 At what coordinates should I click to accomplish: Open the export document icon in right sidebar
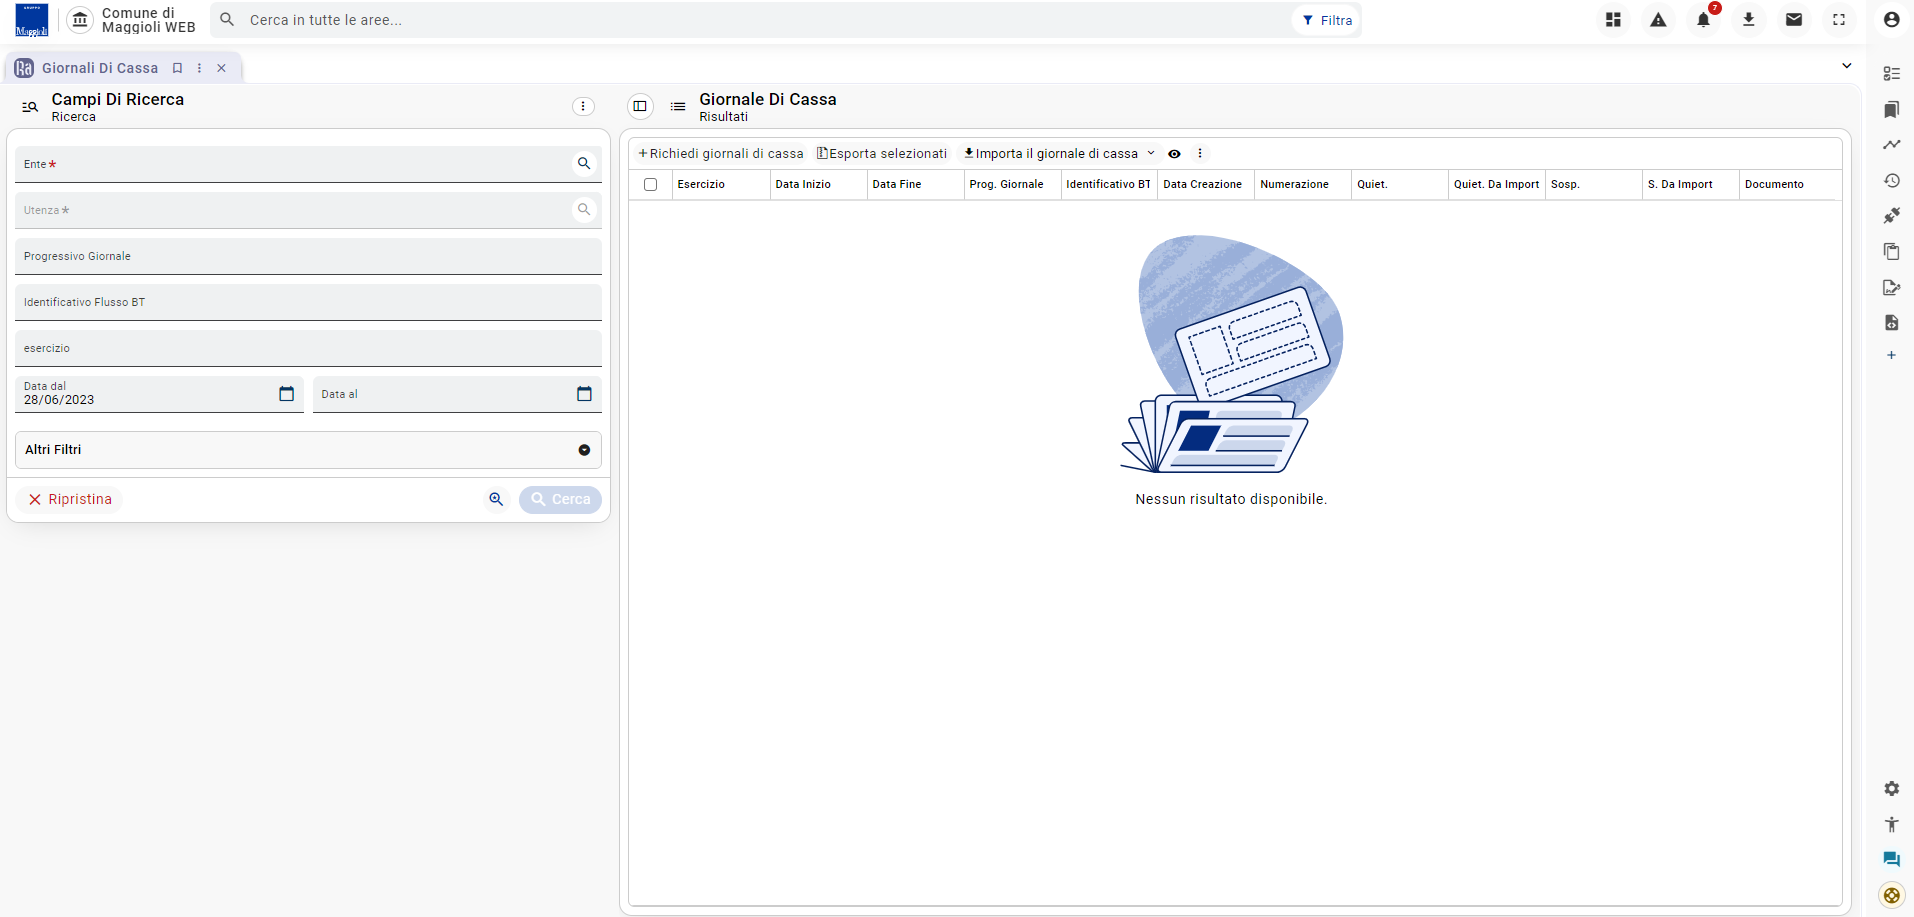point(1891,287)
